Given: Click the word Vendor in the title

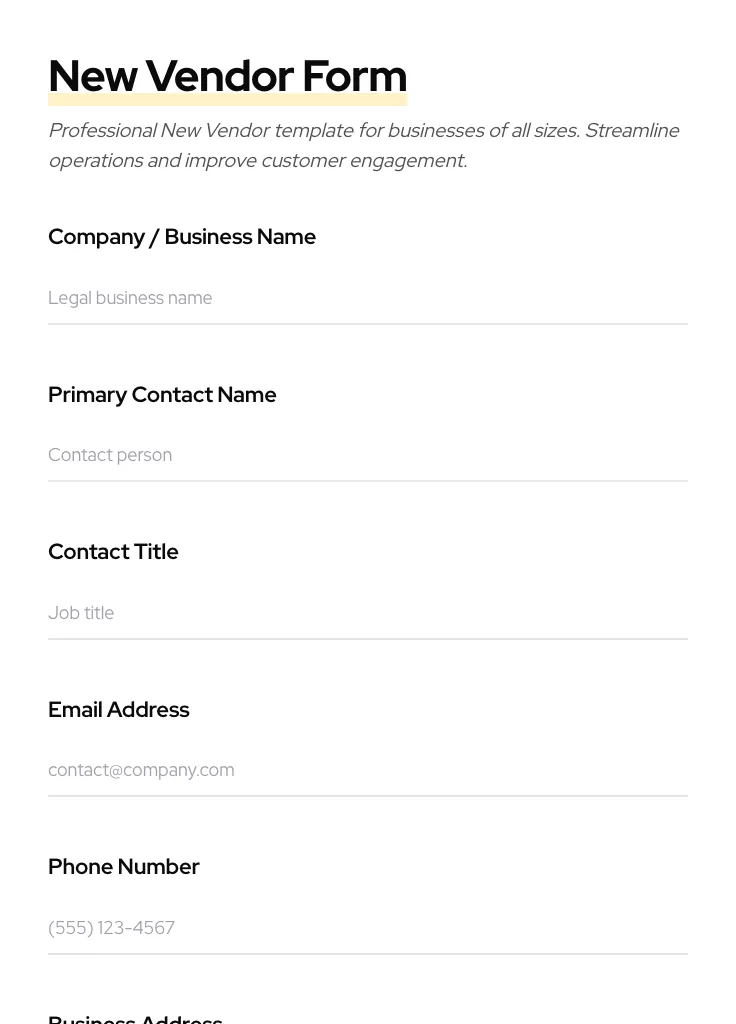Looking at the screenshot, I should [219, 76].
